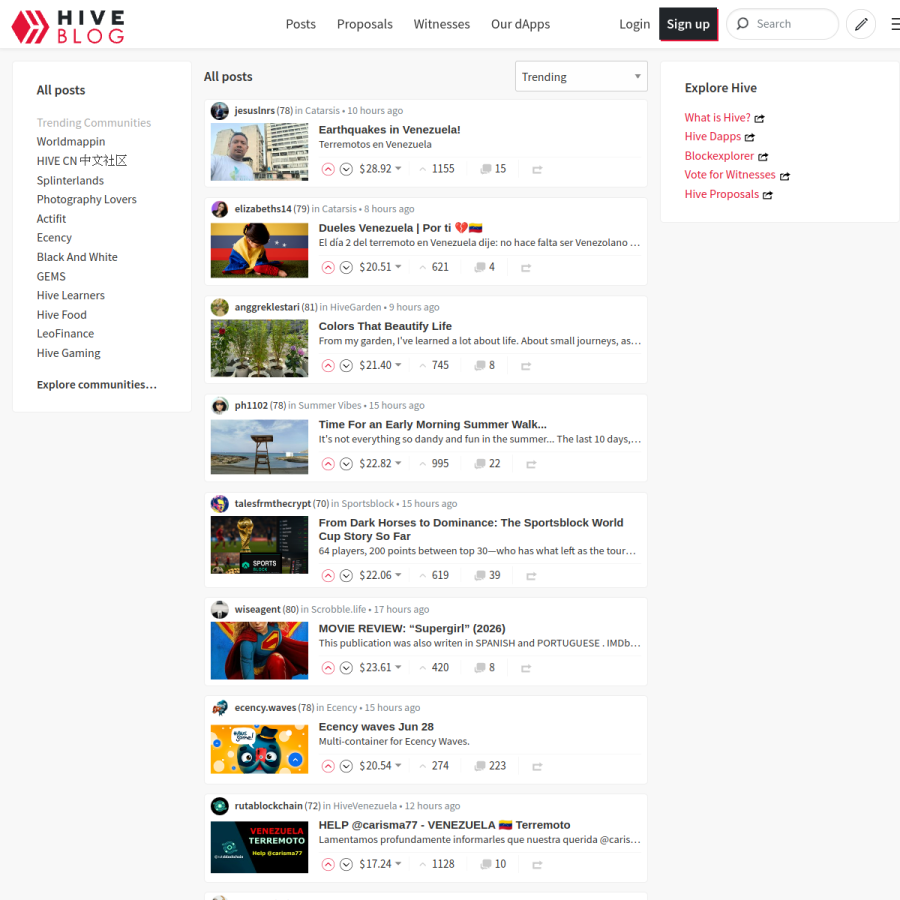This screenshot has height=900, width=900.
Task: Open the Supergirl review thumbnail image
Action: pyautogui.click(x=259, y=651)
